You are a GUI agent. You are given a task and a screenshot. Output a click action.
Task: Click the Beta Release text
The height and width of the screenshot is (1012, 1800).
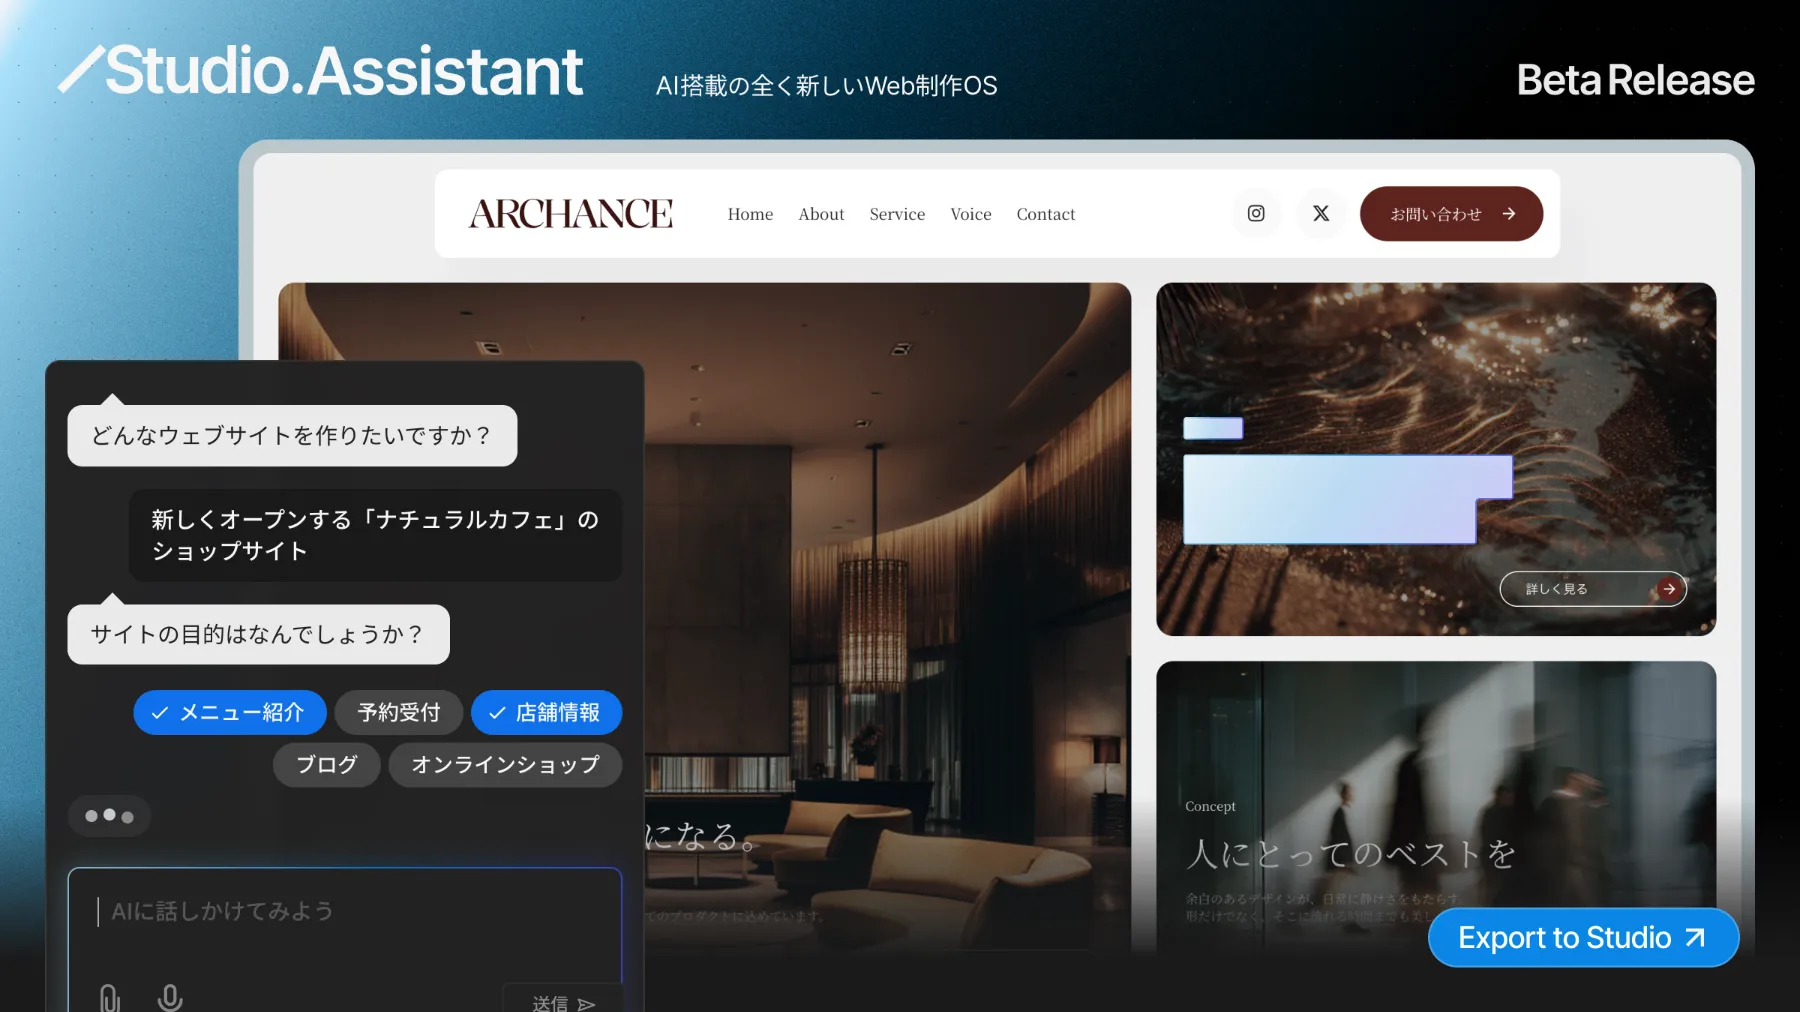coord(1635,80)
